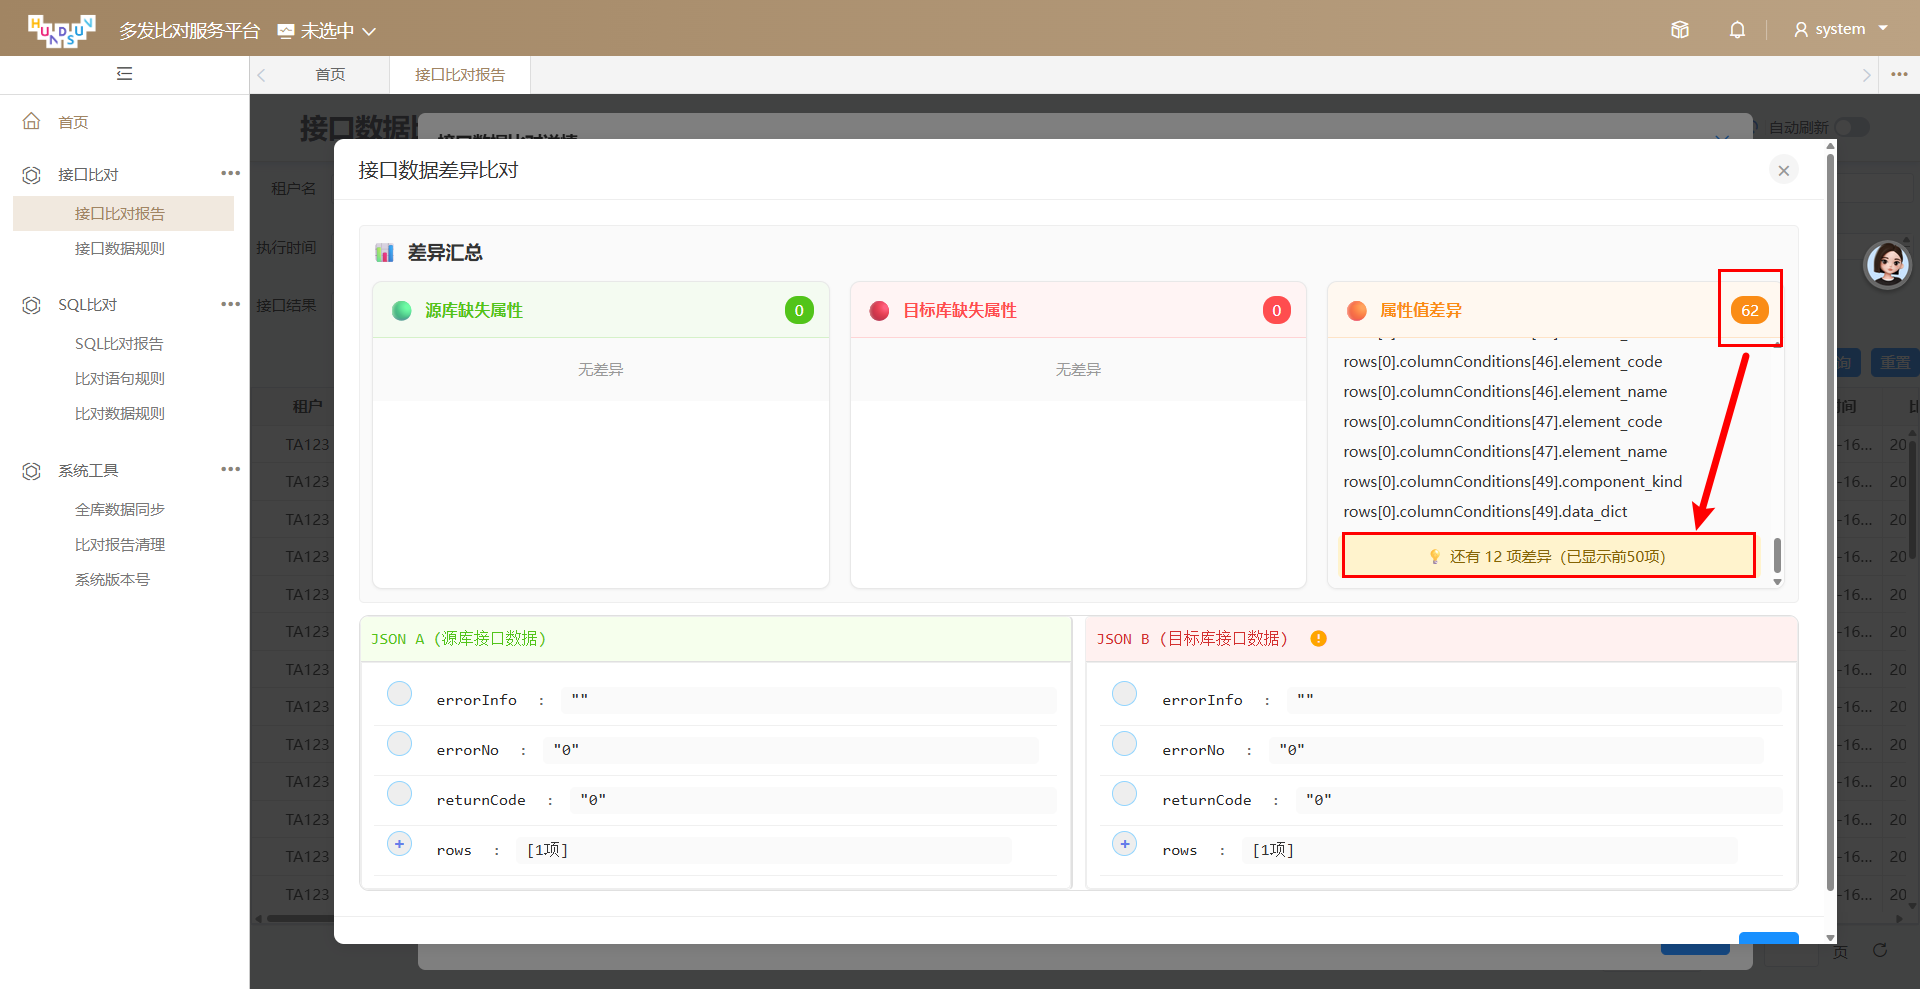Select returnCode circle in JSON A

click(399, 794)
